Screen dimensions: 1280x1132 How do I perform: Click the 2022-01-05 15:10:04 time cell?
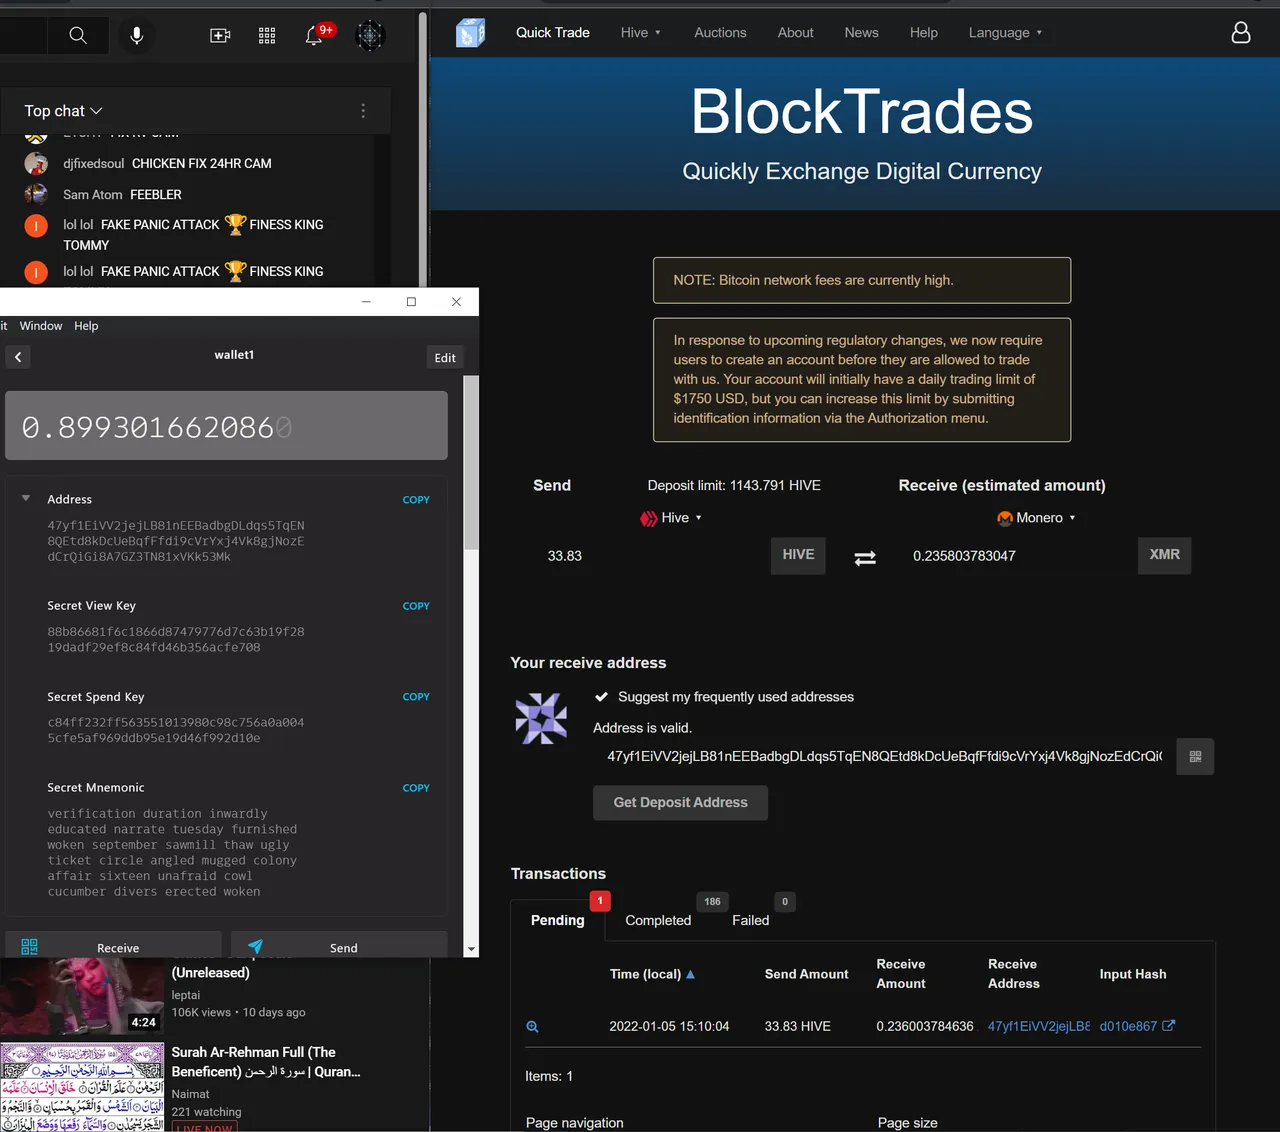click(669, 1026)
